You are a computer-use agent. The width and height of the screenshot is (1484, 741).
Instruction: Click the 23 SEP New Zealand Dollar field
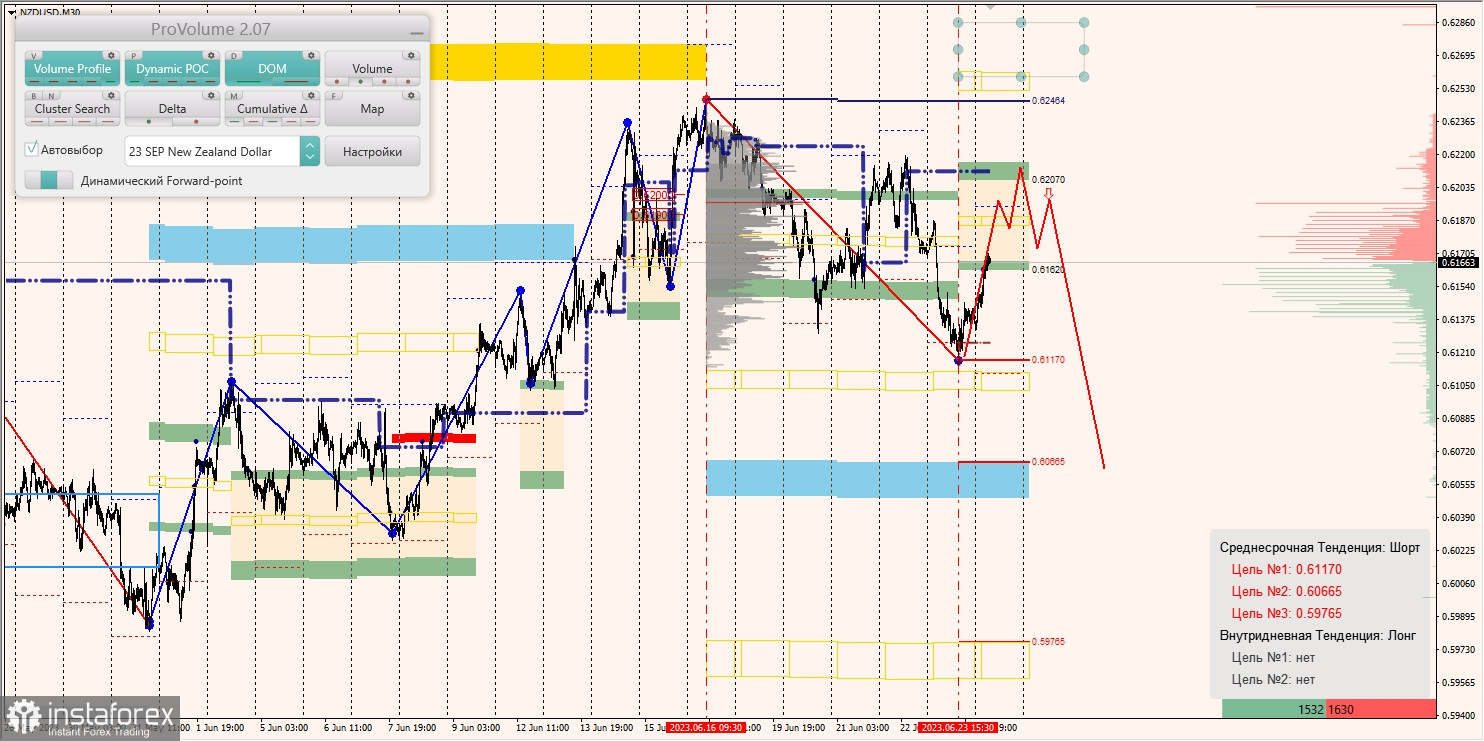(212, 151)
